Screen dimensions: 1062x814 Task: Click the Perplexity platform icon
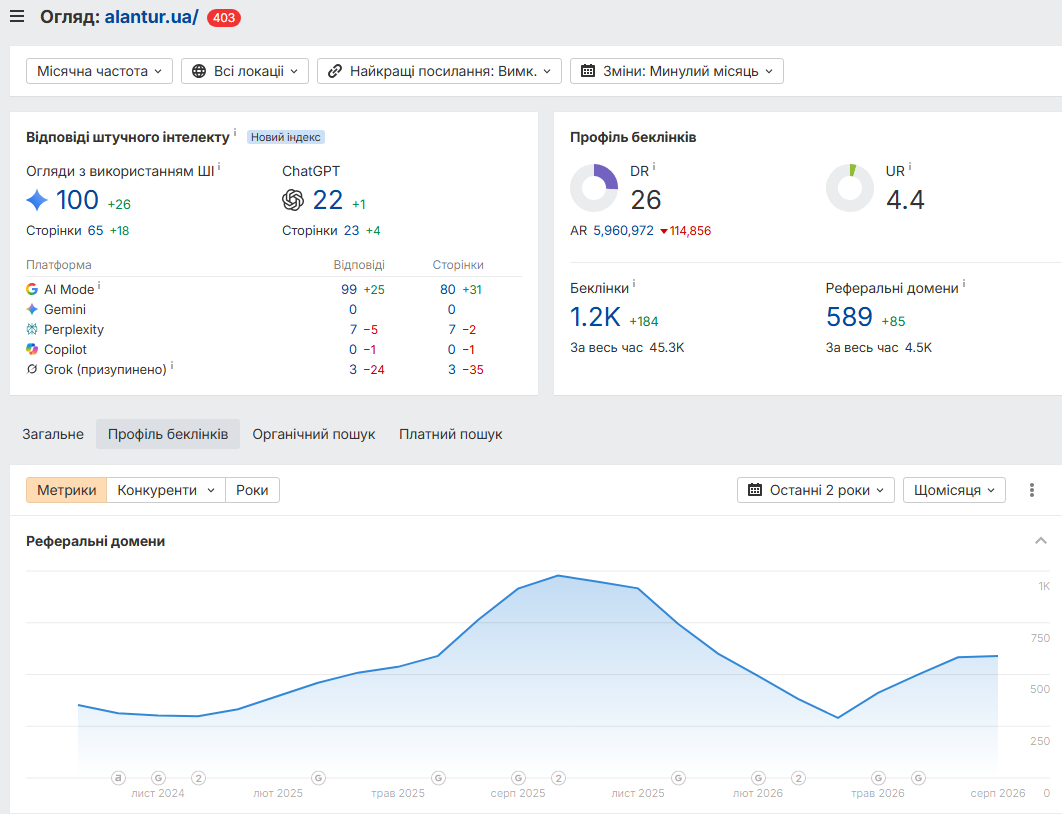(32, 329)
